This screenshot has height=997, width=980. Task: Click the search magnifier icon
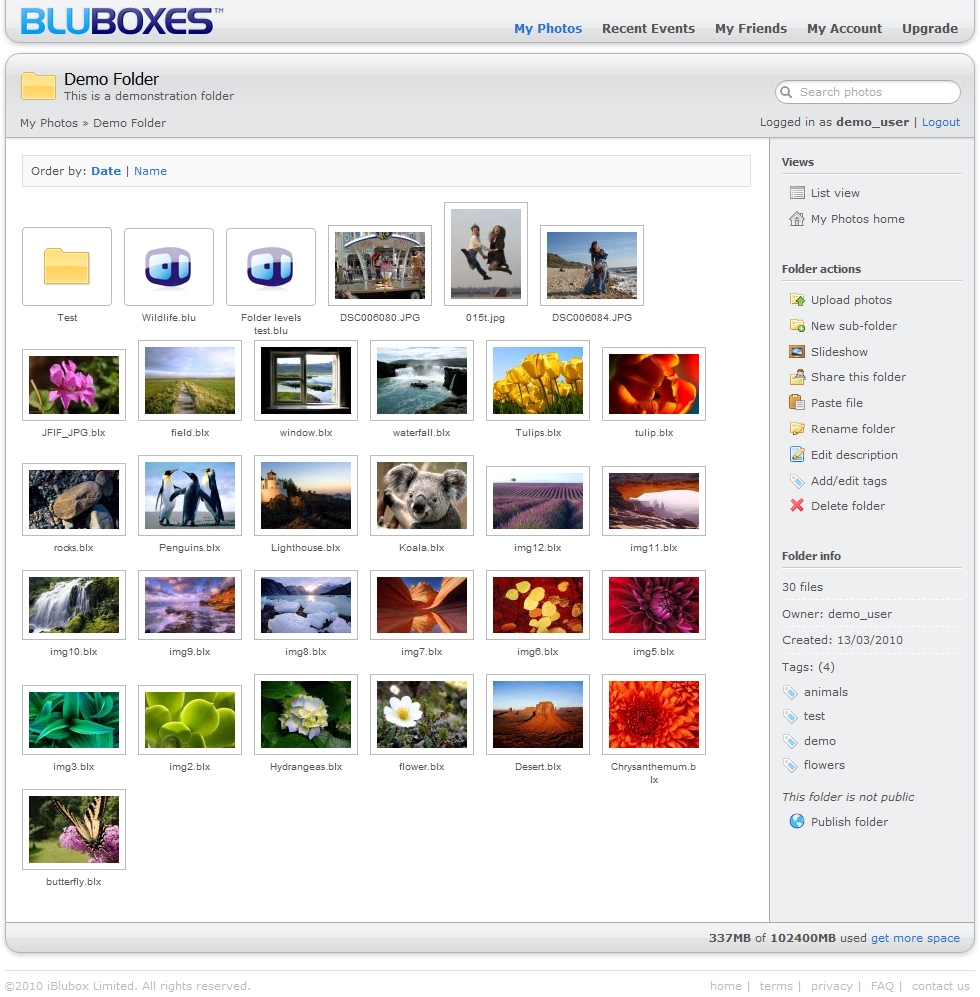(787, 92)
